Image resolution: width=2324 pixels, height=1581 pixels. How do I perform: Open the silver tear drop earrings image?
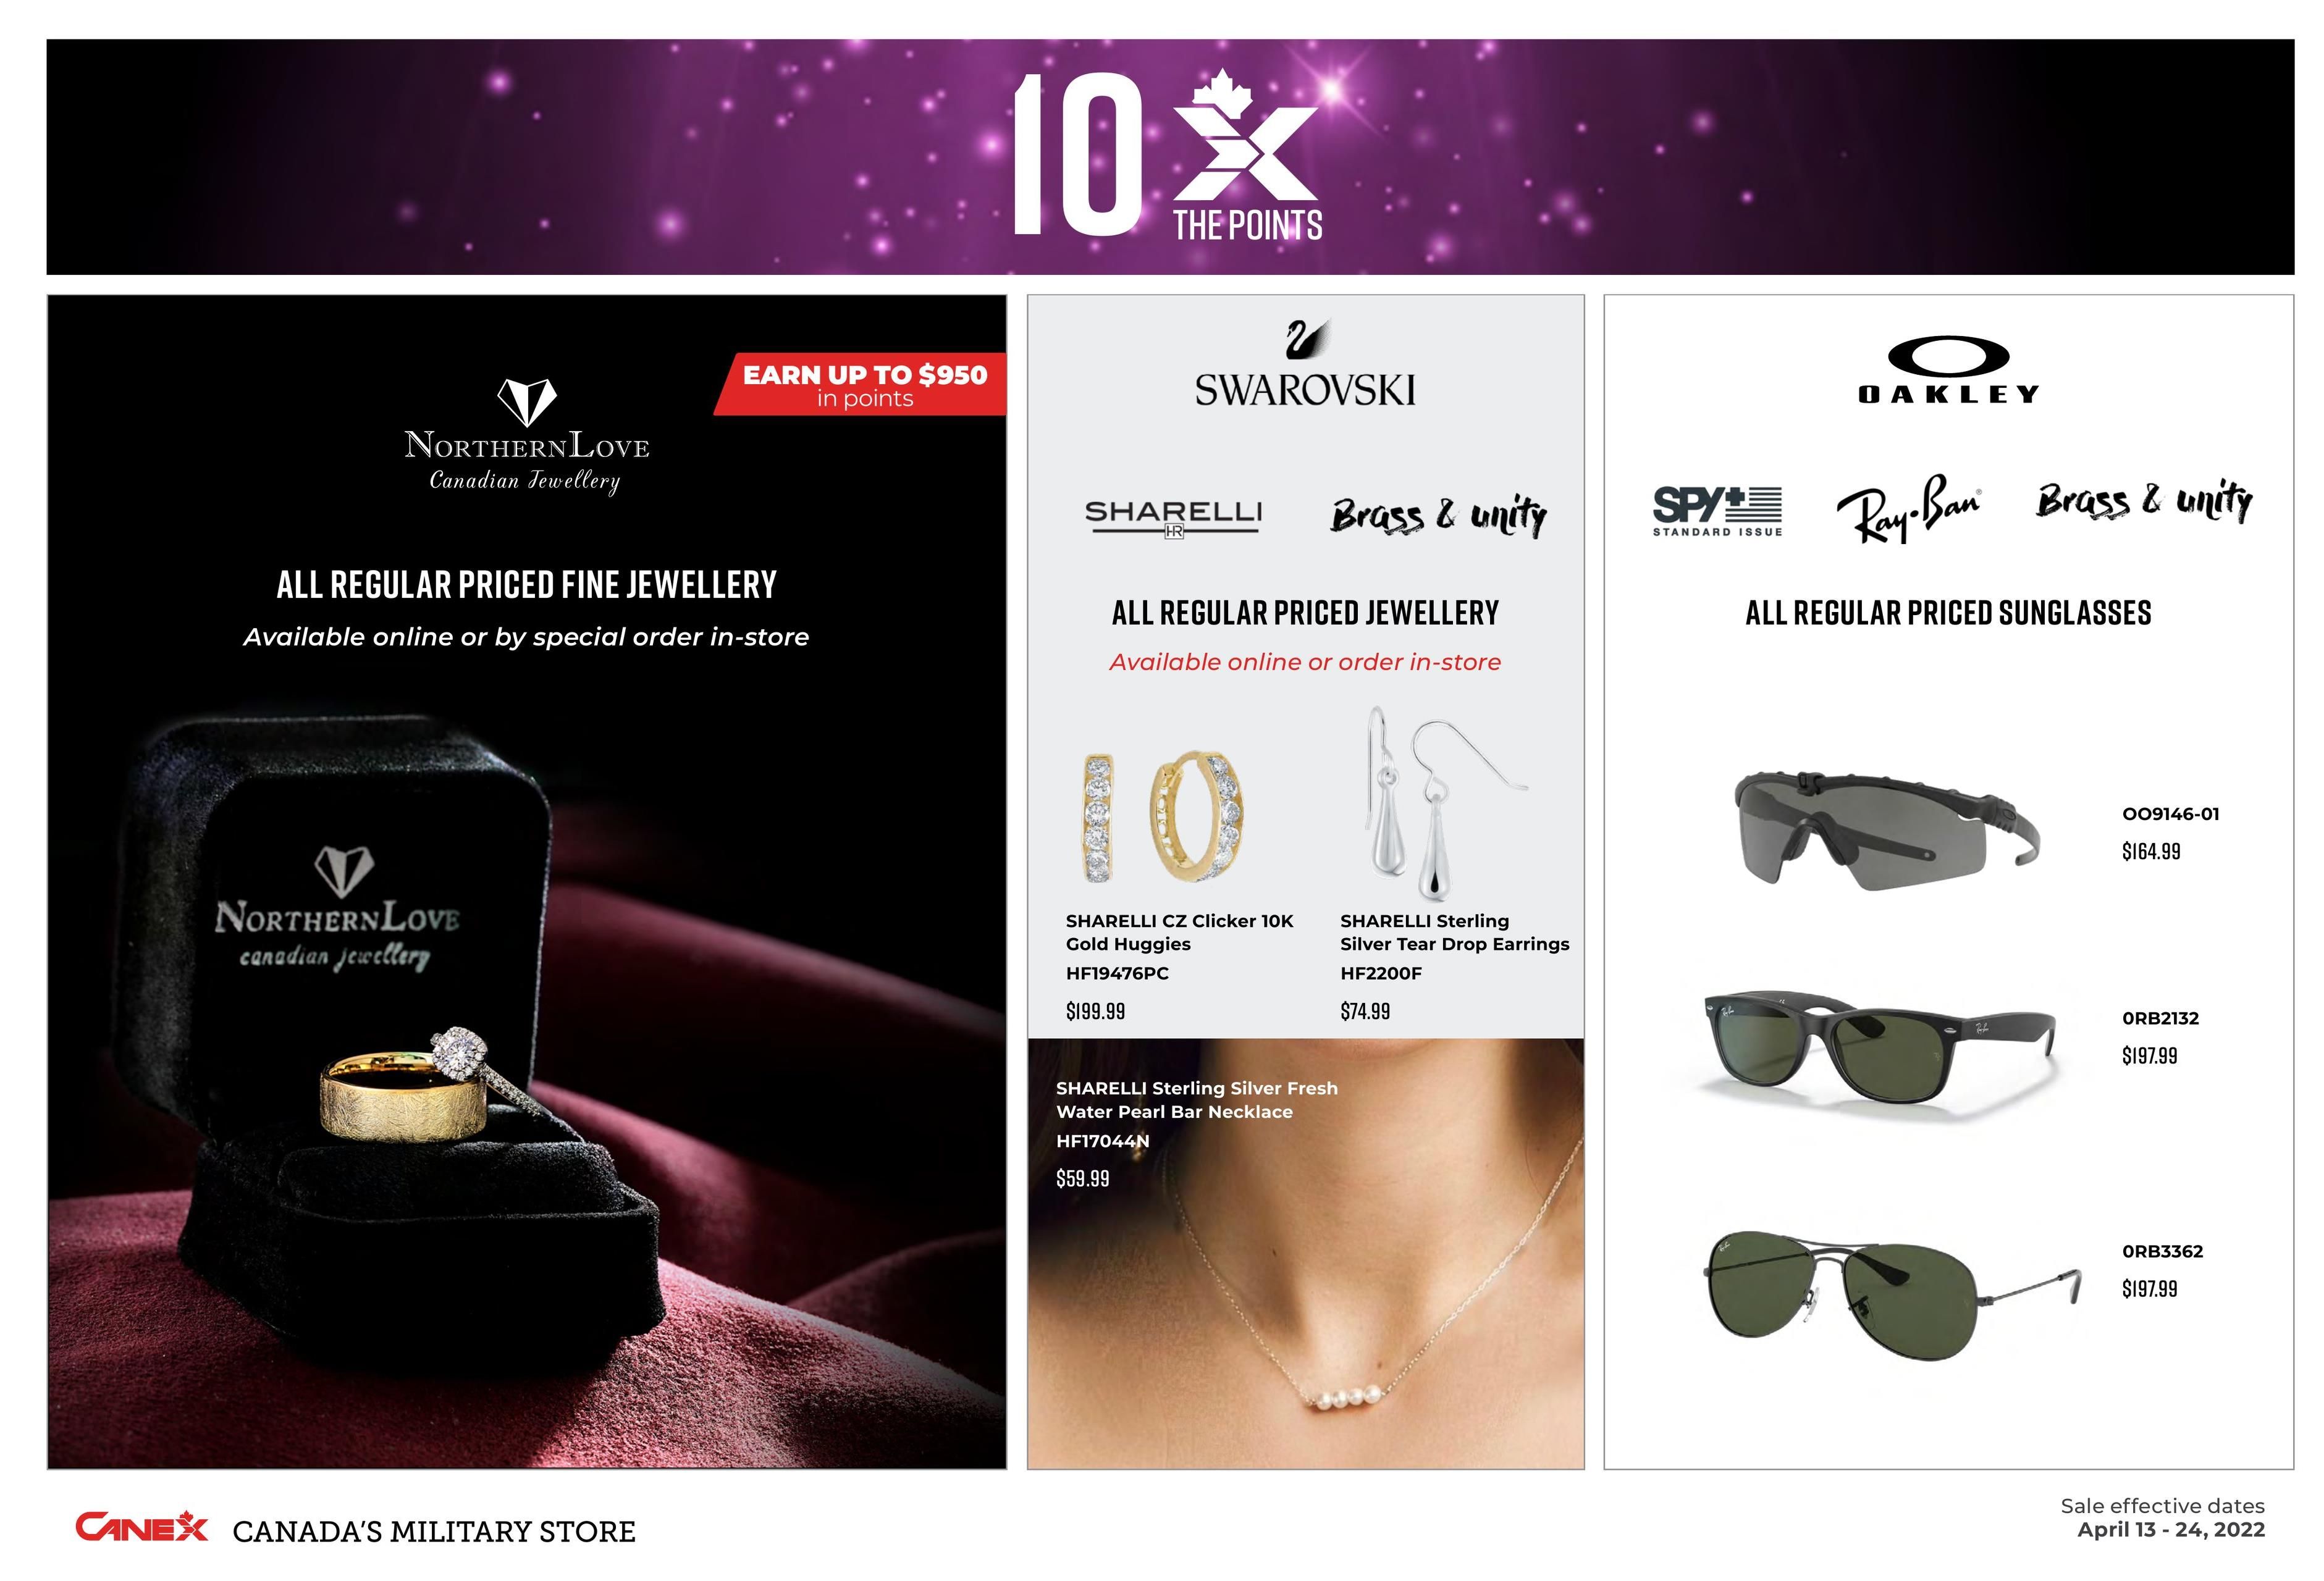point(1445,804)
